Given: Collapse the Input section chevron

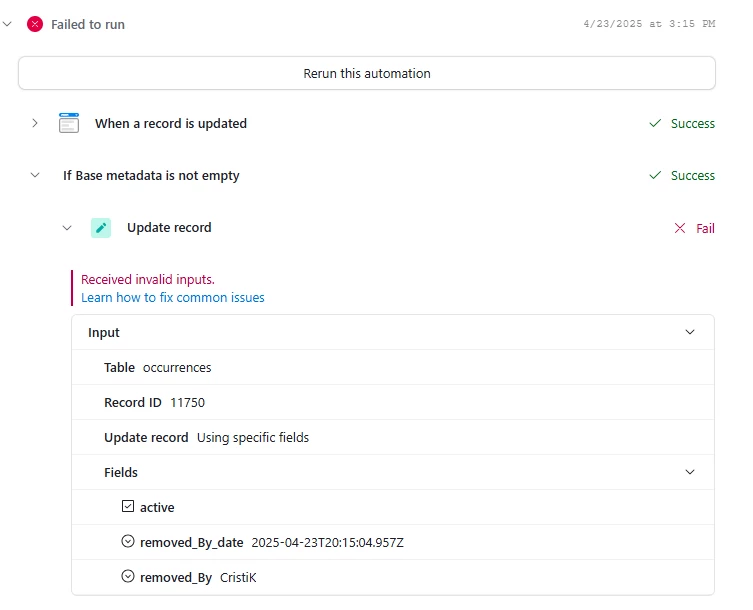Looking at the screenshot, I should 690,332.
